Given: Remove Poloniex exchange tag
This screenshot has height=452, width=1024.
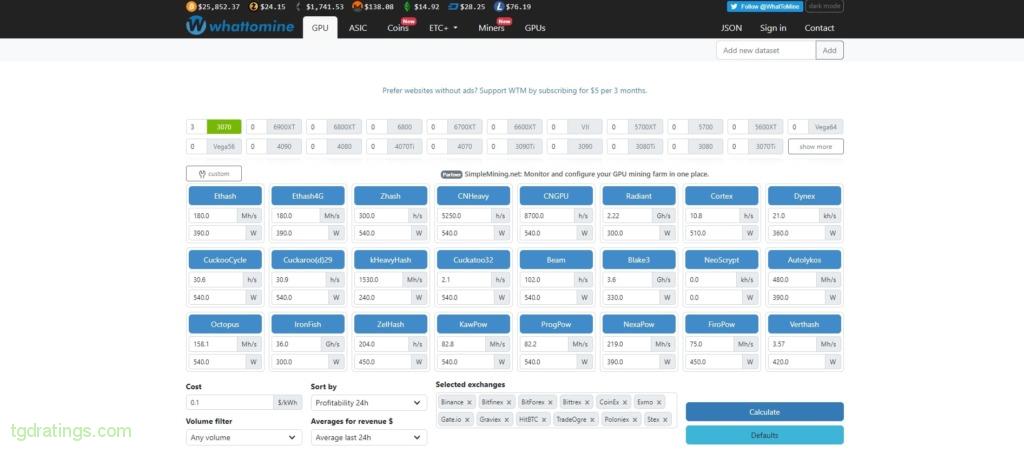Looking at the screenshot, I should [x=635, y=419].
